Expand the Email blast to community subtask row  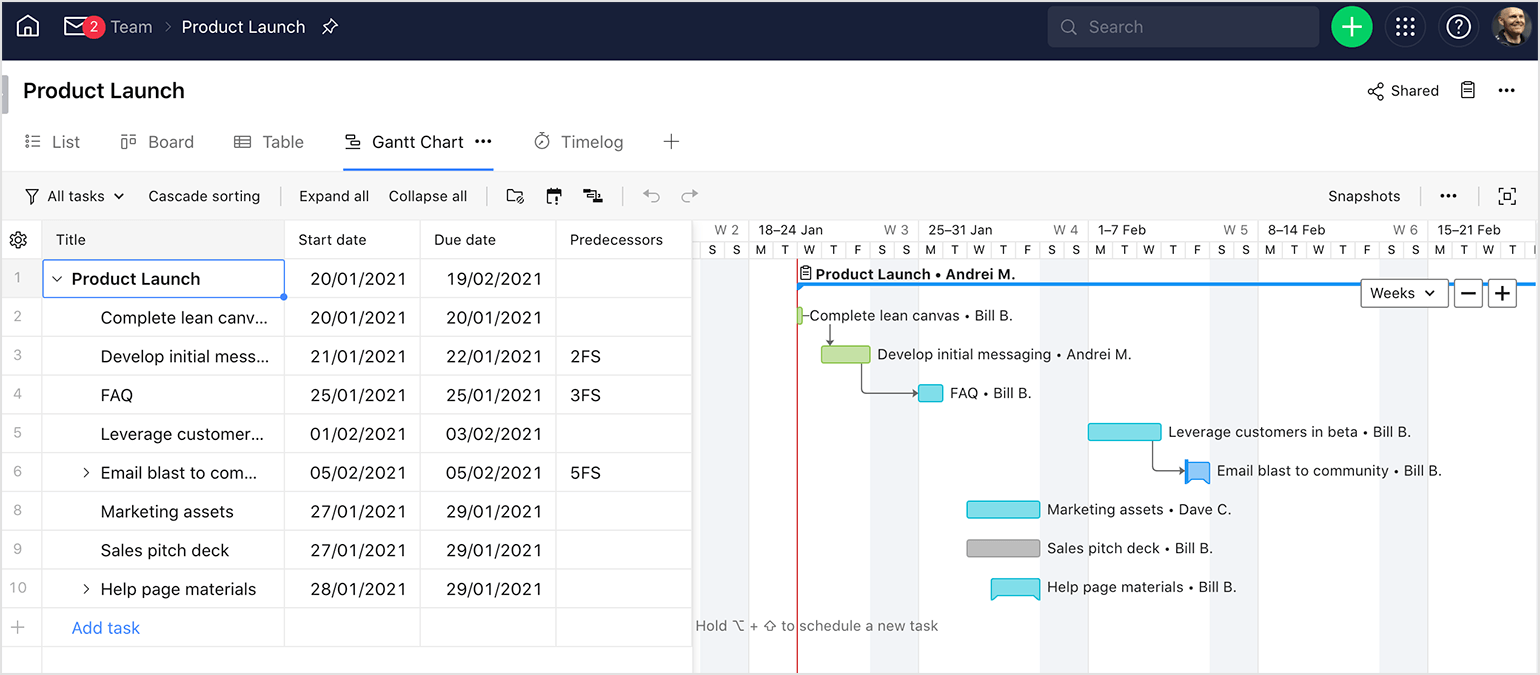click(85, 472)
